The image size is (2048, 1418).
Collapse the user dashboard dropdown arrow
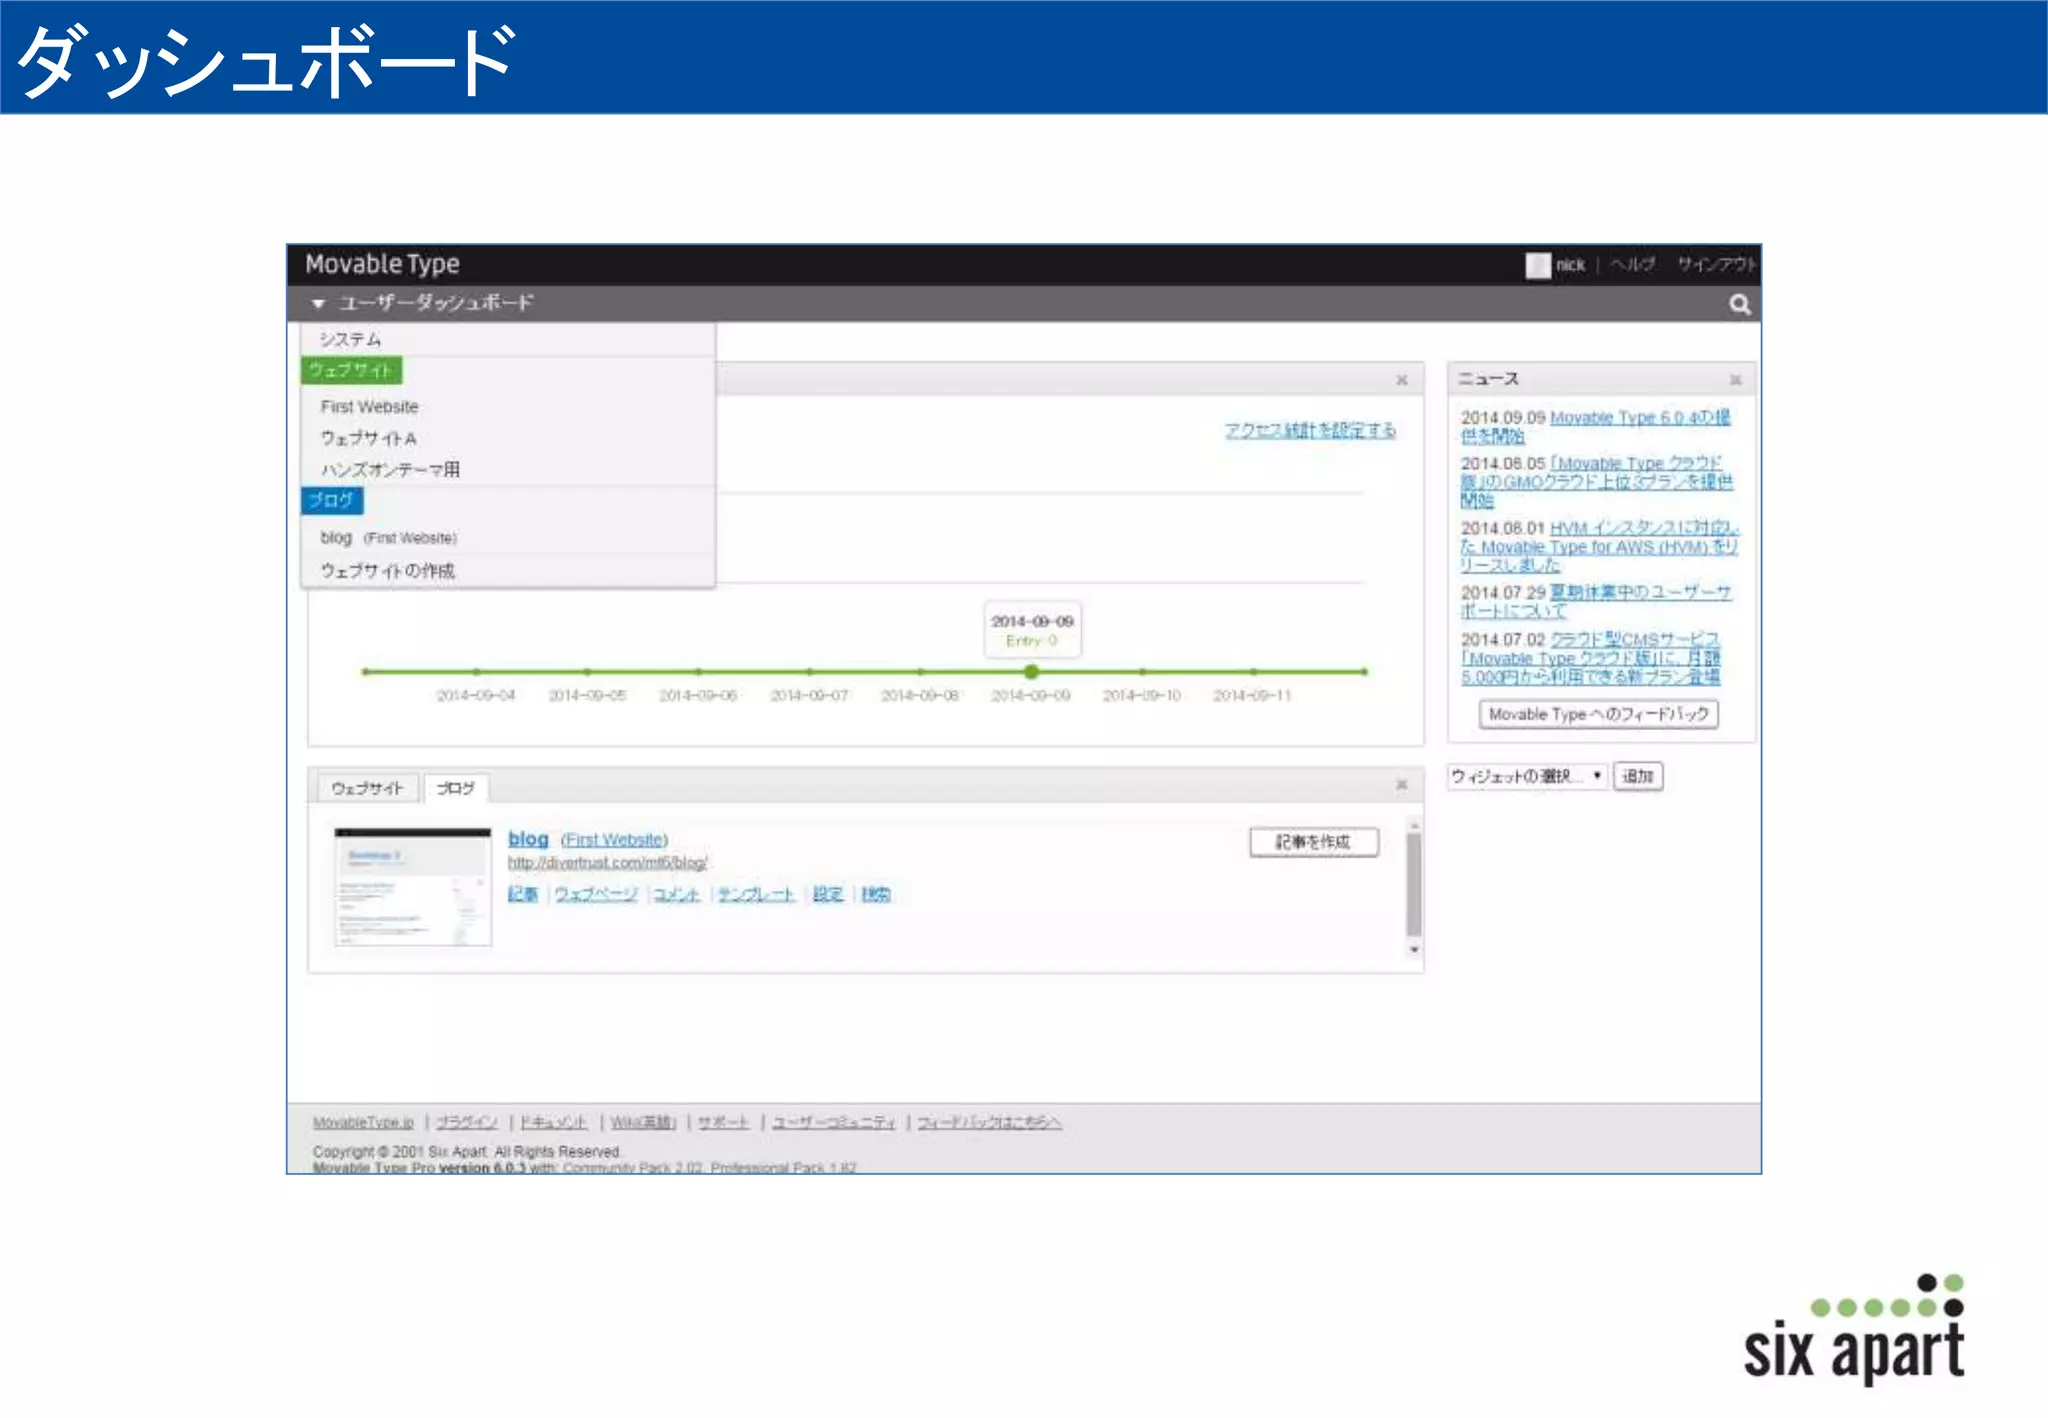point(318,303)
